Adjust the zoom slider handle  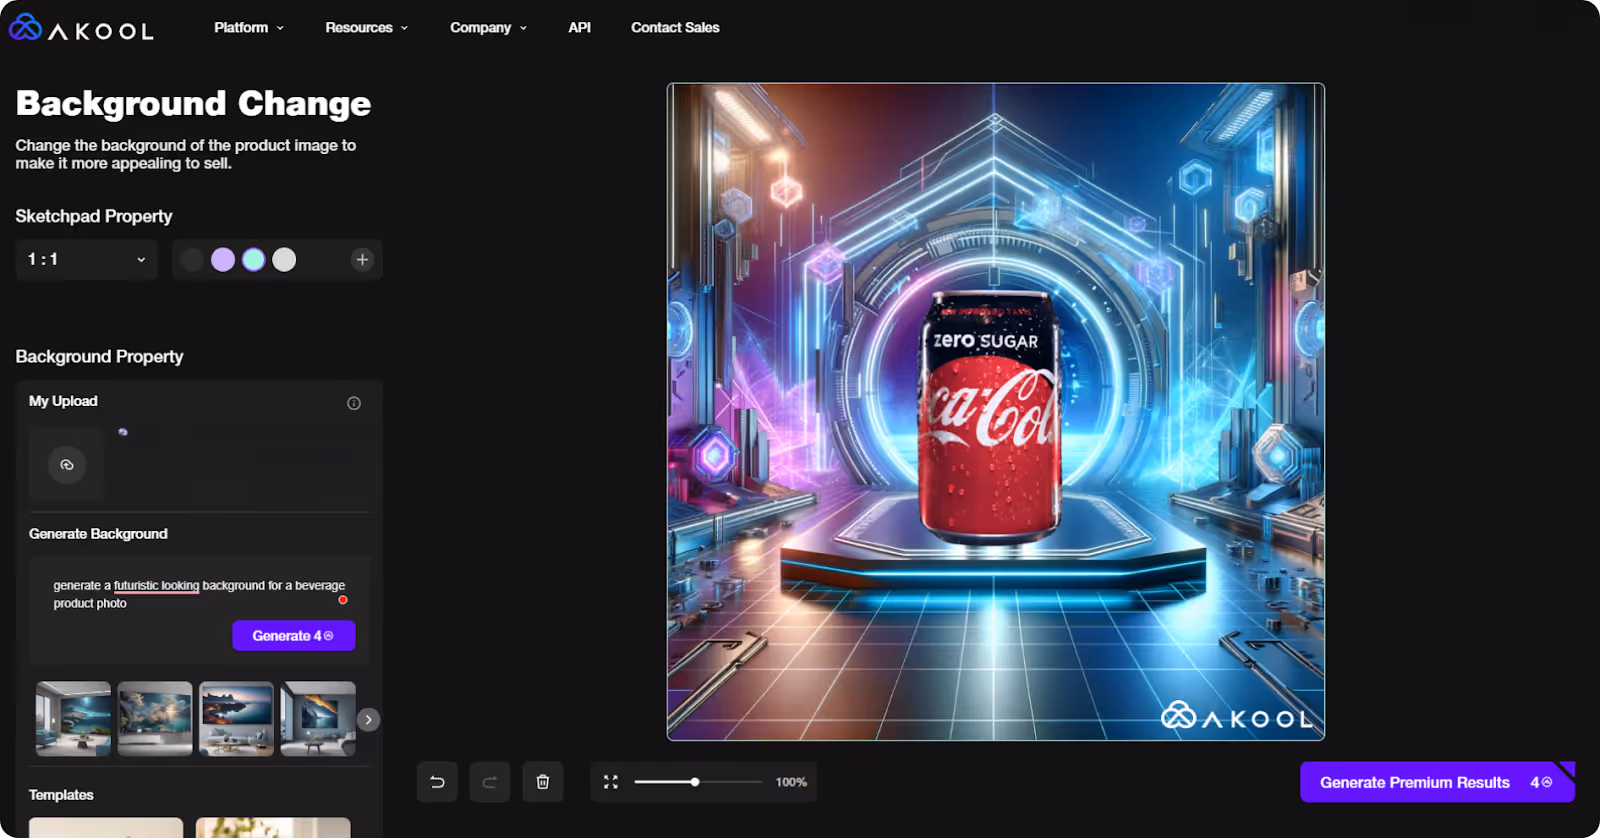[695, 782]
